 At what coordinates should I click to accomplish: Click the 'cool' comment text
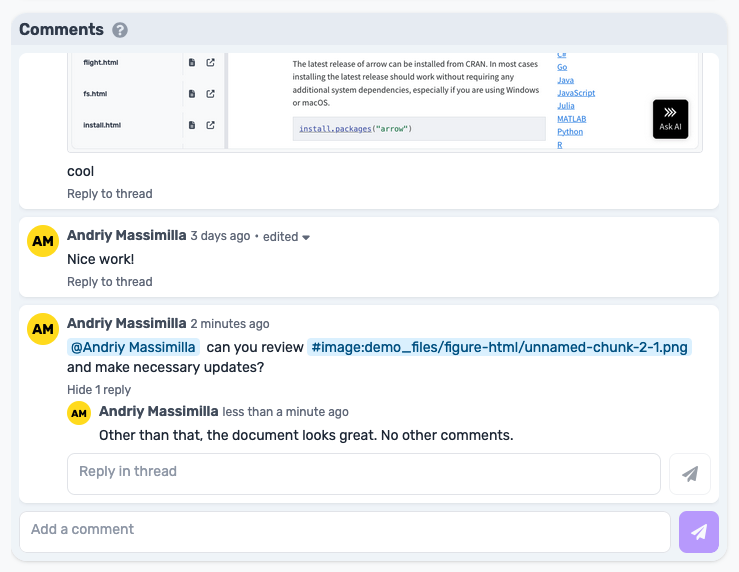pyautogui.click(x=81, y=171)
